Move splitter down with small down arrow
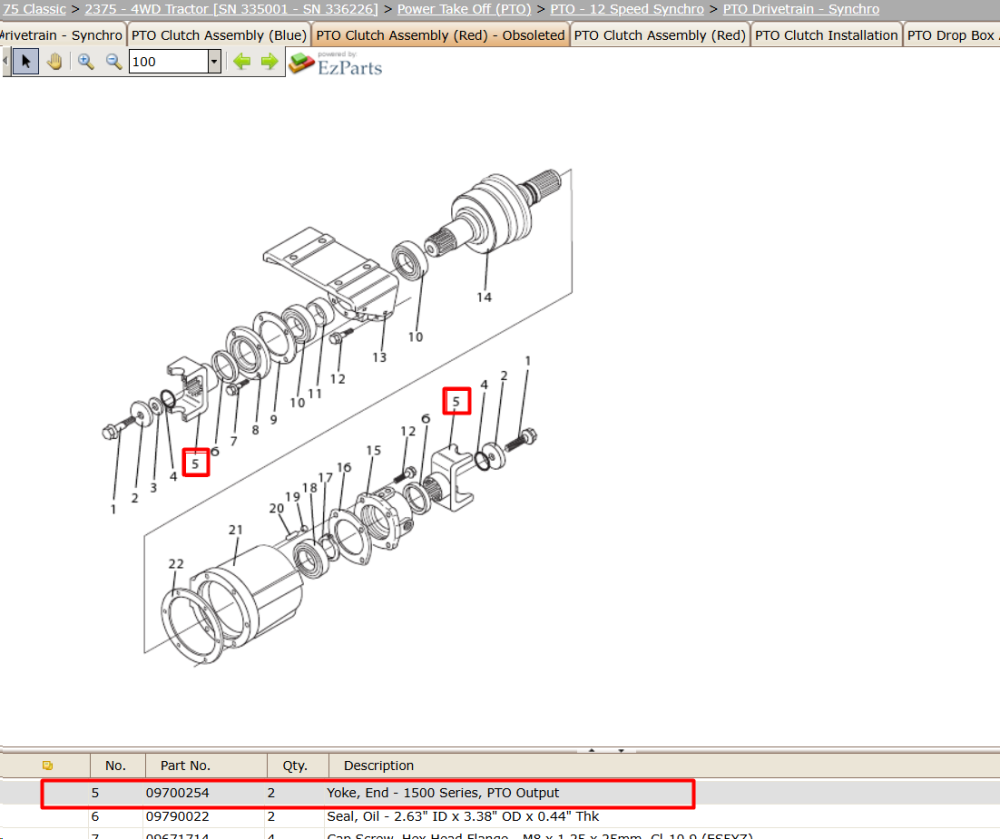Image resolution: width=1000 pixels, height=839 pixels. pos(621,750)
